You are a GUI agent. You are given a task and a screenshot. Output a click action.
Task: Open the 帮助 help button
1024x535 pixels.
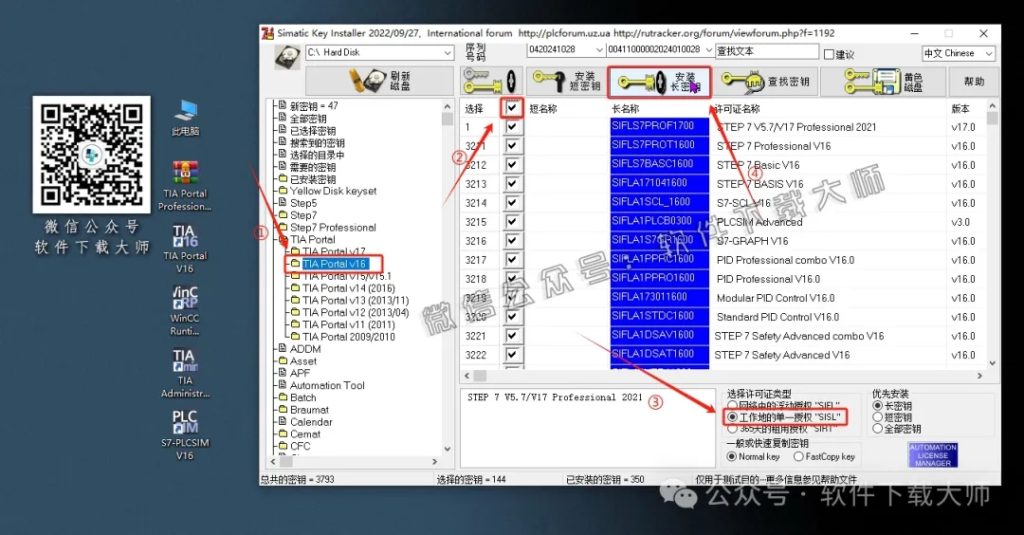point(974,81)
